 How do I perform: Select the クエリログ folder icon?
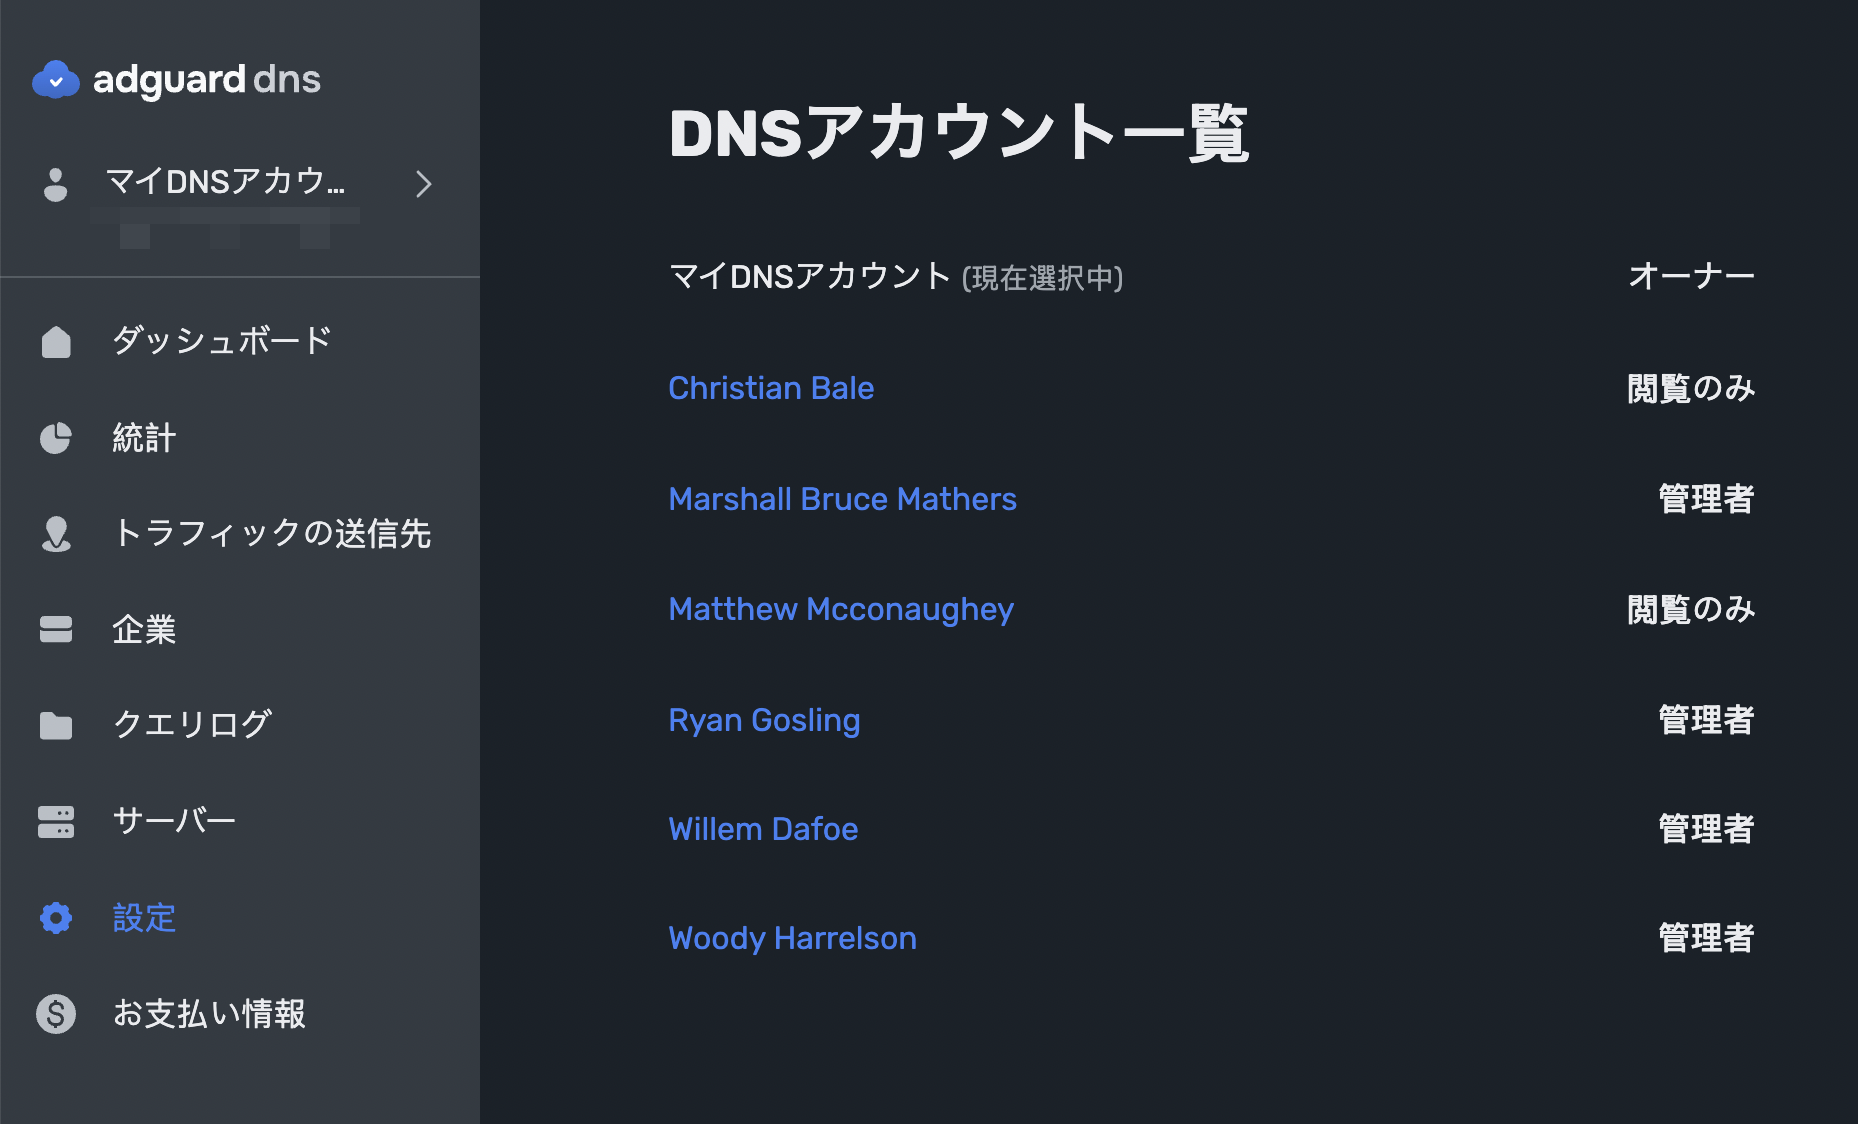[56, 725]
